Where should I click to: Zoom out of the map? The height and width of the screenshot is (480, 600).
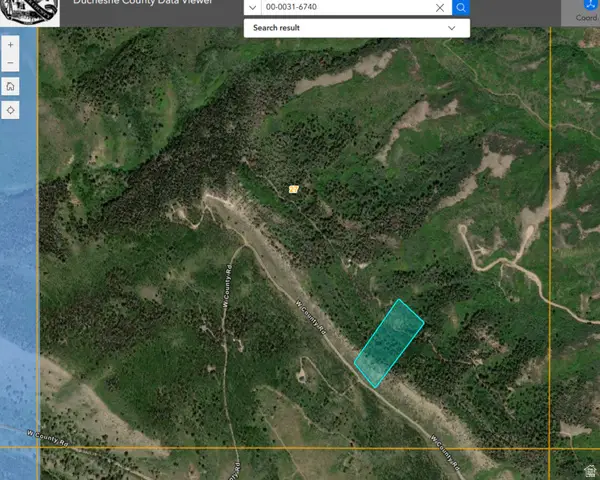(x=10, y=62)
